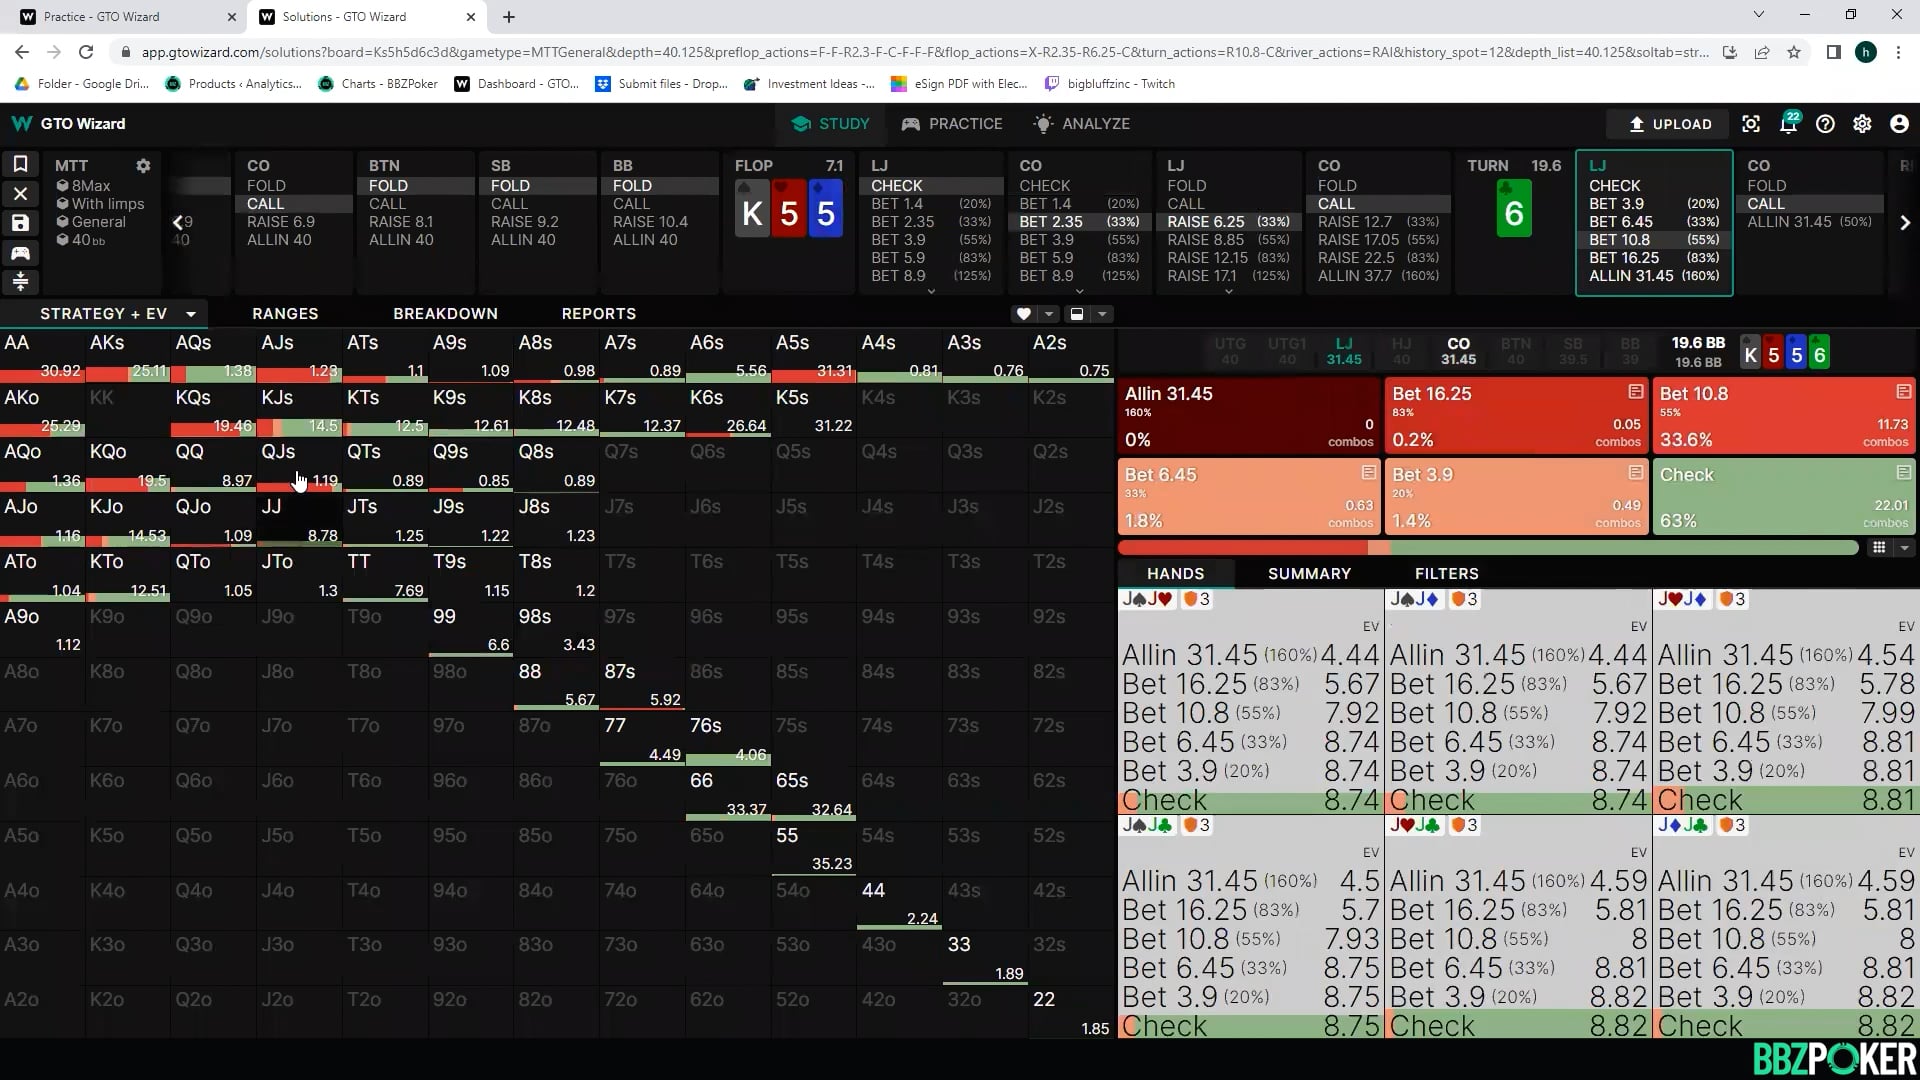
Task: Click the collapse rows compress icon
Action: tap(20, 282)
